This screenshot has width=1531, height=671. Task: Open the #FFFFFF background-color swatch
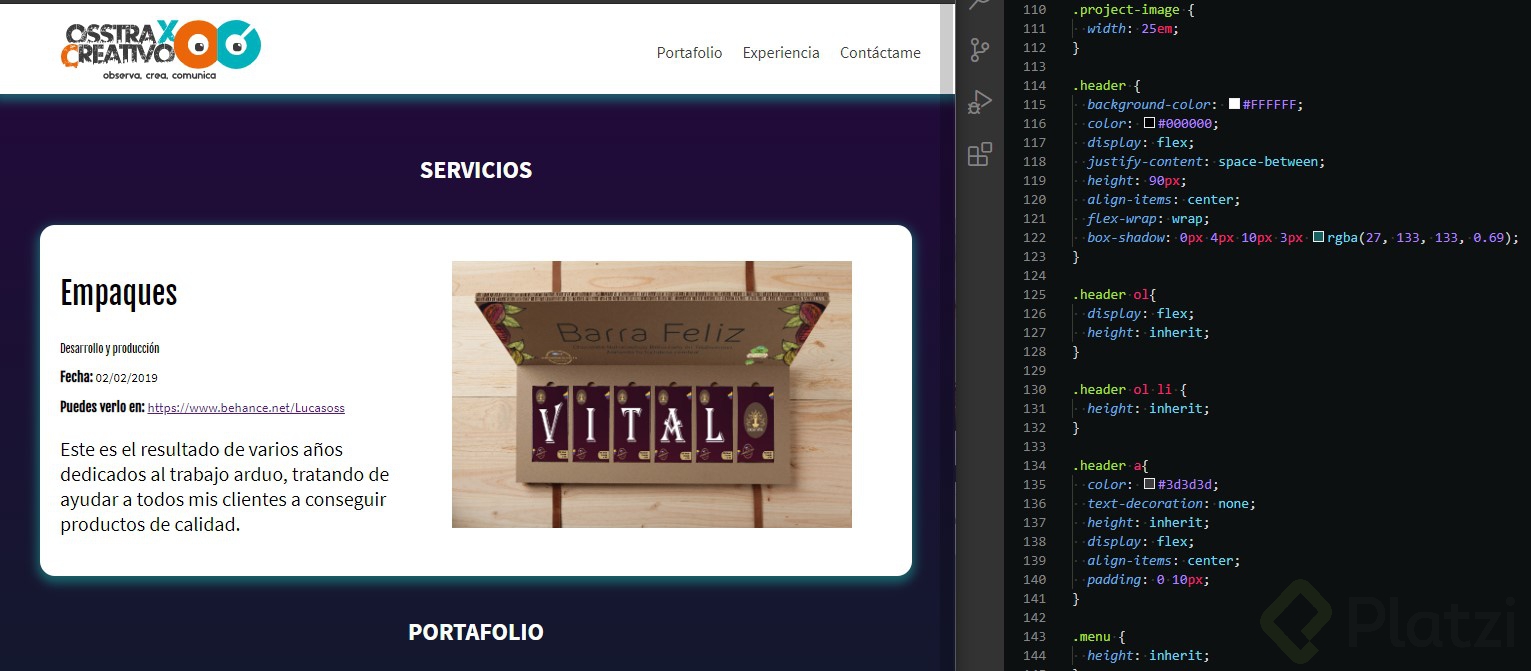(1234, 104)
